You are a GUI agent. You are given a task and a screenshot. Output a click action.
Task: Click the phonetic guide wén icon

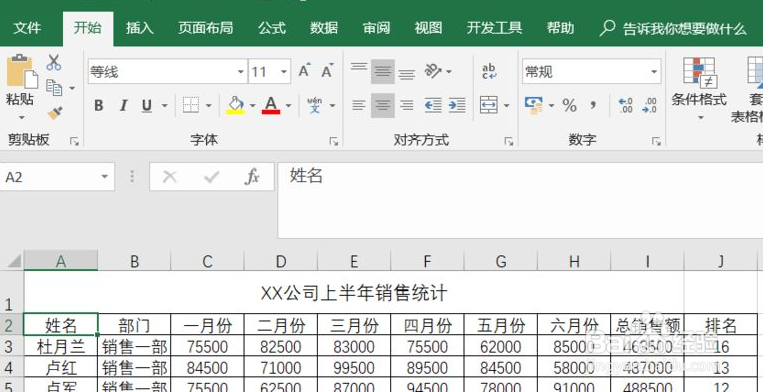(315, 105)
